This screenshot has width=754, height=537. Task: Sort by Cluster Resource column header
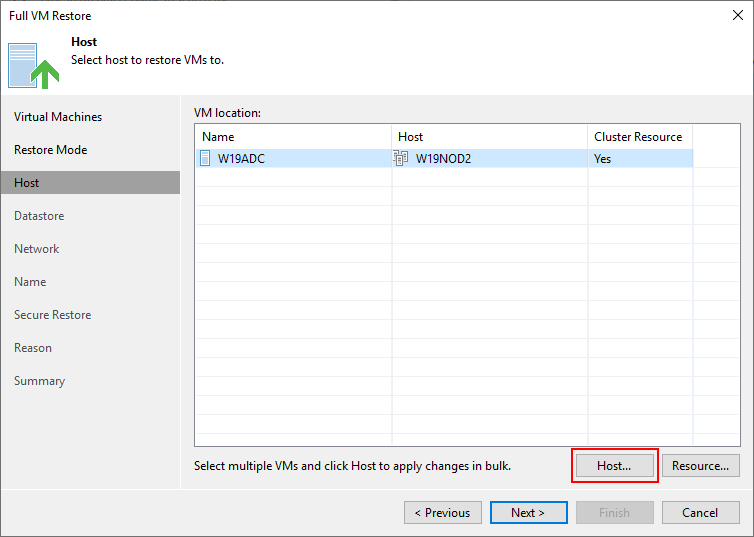(640, 137)
